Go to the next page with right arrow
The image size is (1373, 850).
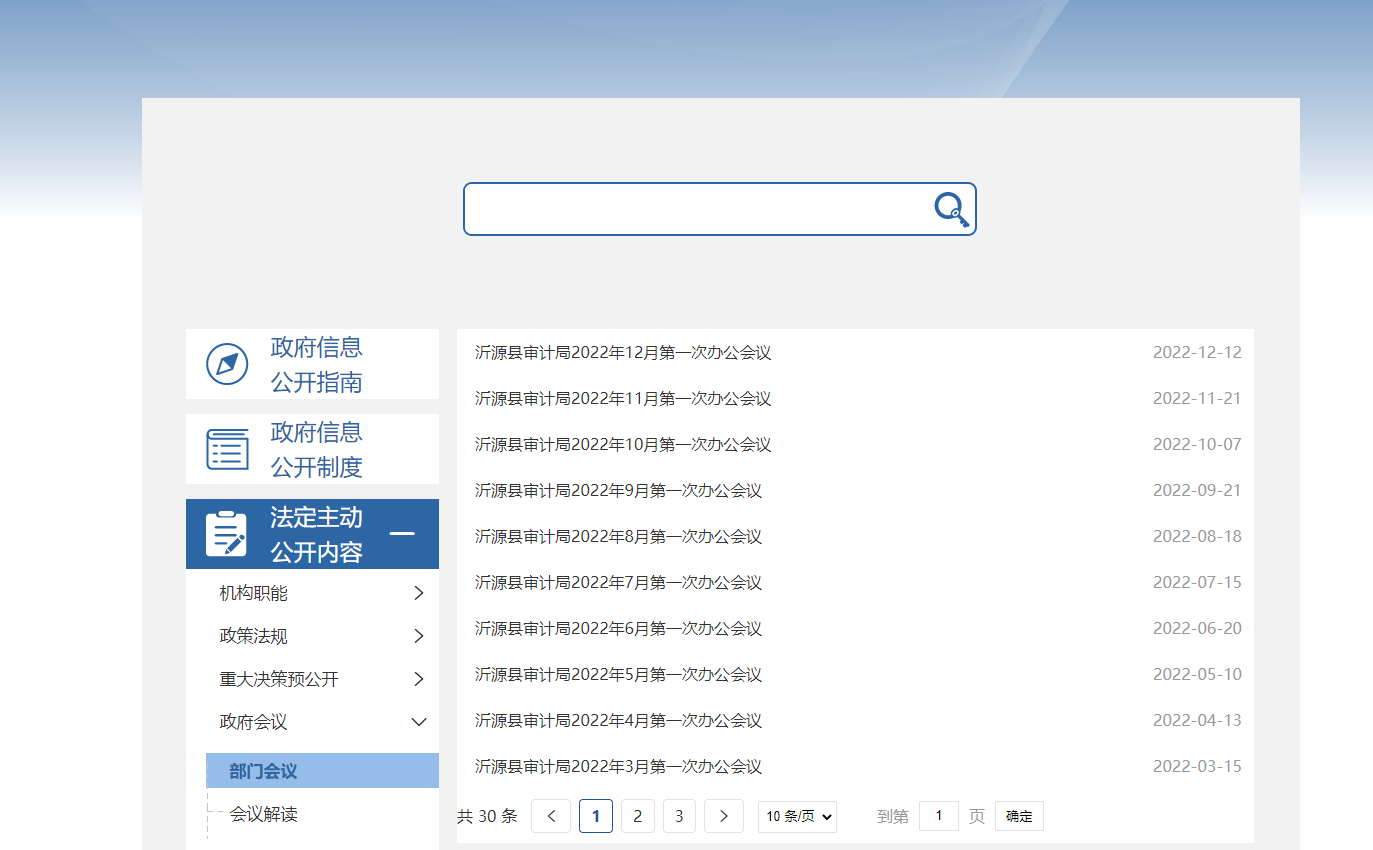click(723, 816)
